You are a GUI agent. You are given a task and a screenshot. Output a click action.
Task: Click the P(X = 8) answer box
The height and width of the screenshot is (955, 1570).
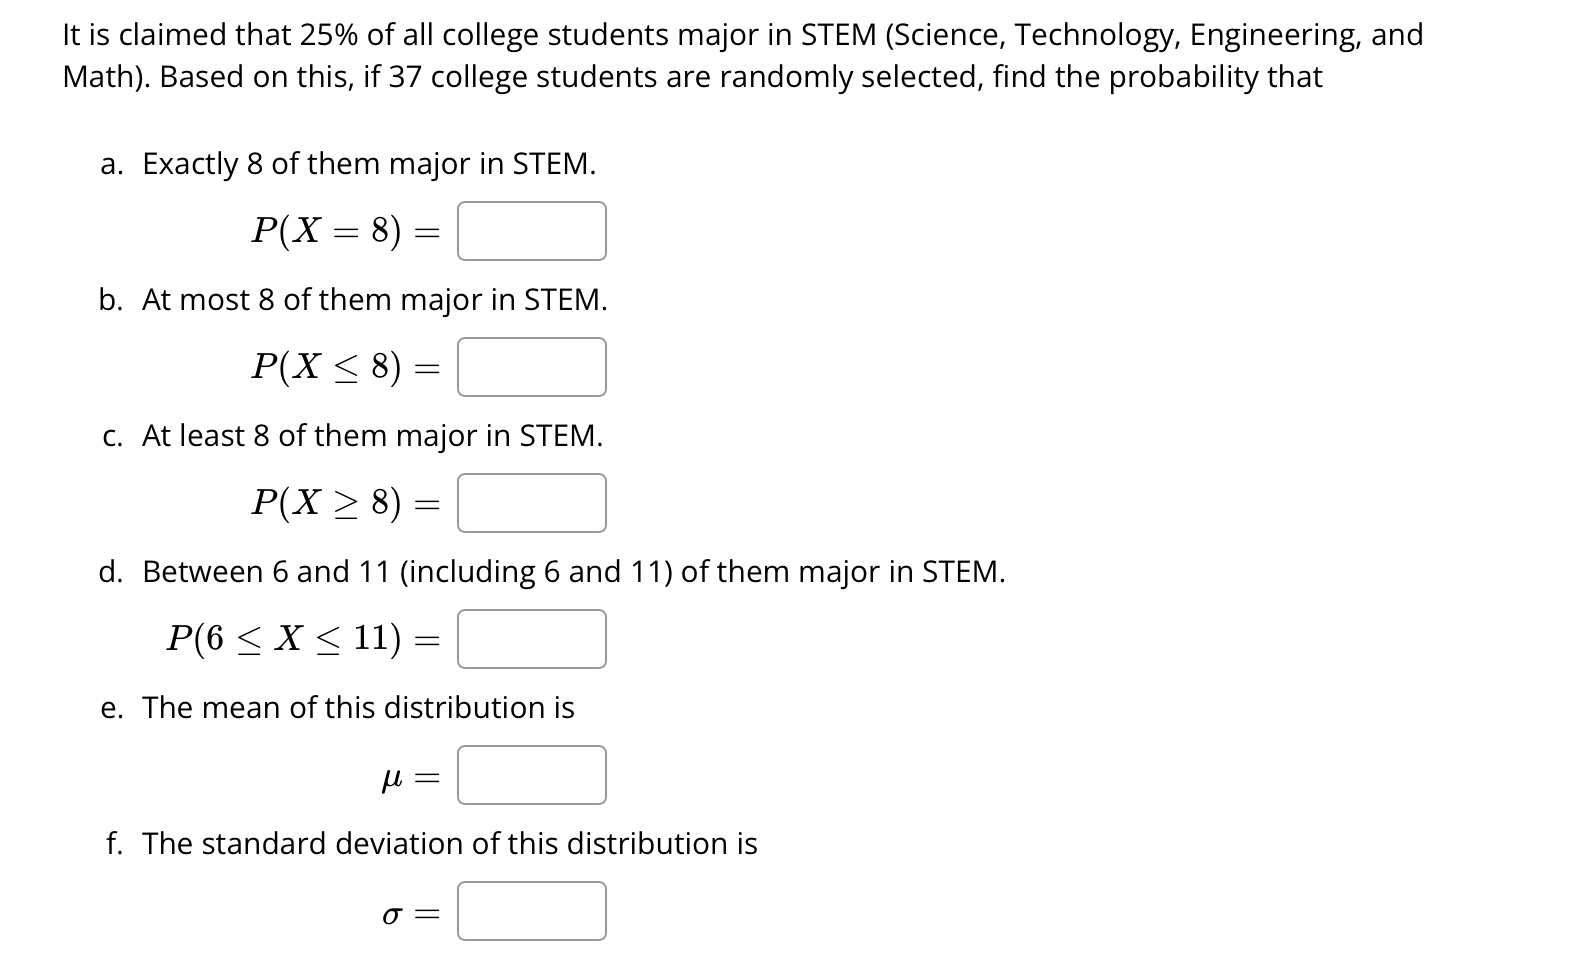point(531,231)
